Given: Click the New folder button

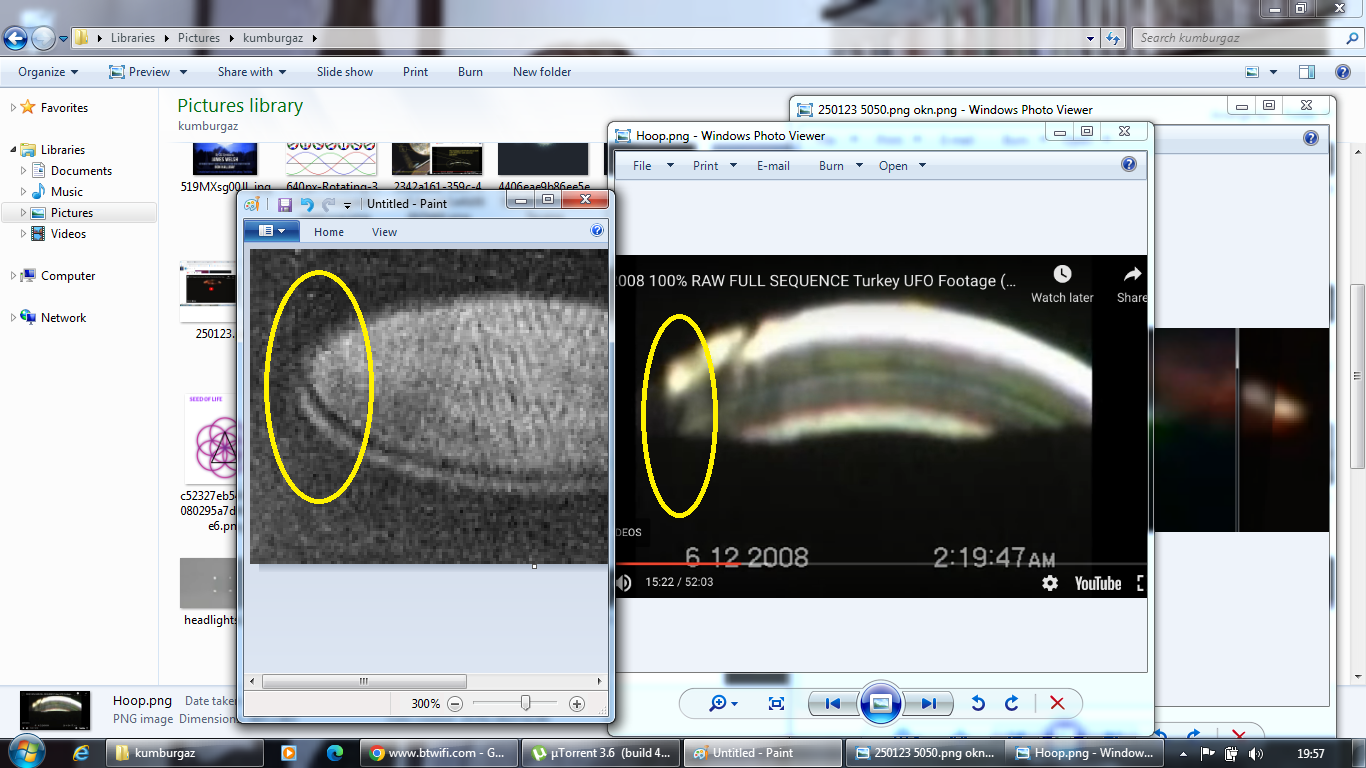Looking at the screenshot, I should click(542, 72).
